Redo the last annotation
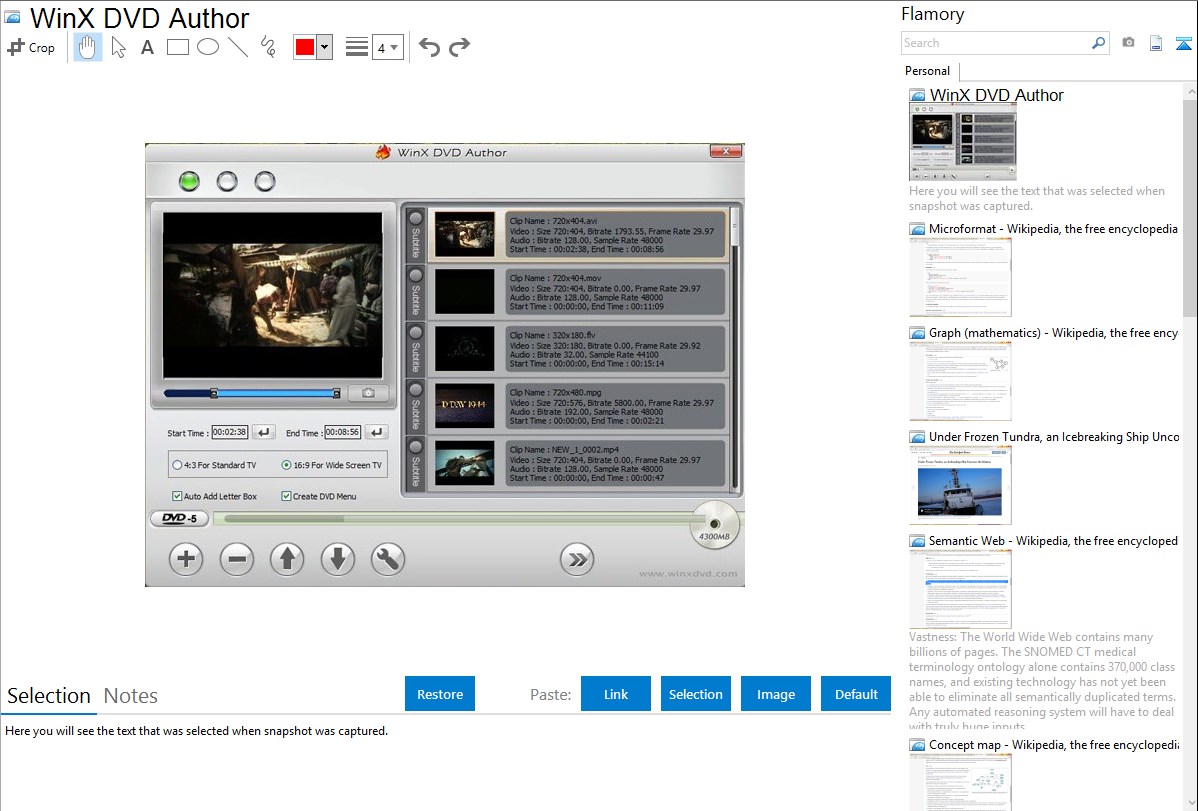Image resolution: width=1198 pixels, height=811 pixels. [459, 47]
